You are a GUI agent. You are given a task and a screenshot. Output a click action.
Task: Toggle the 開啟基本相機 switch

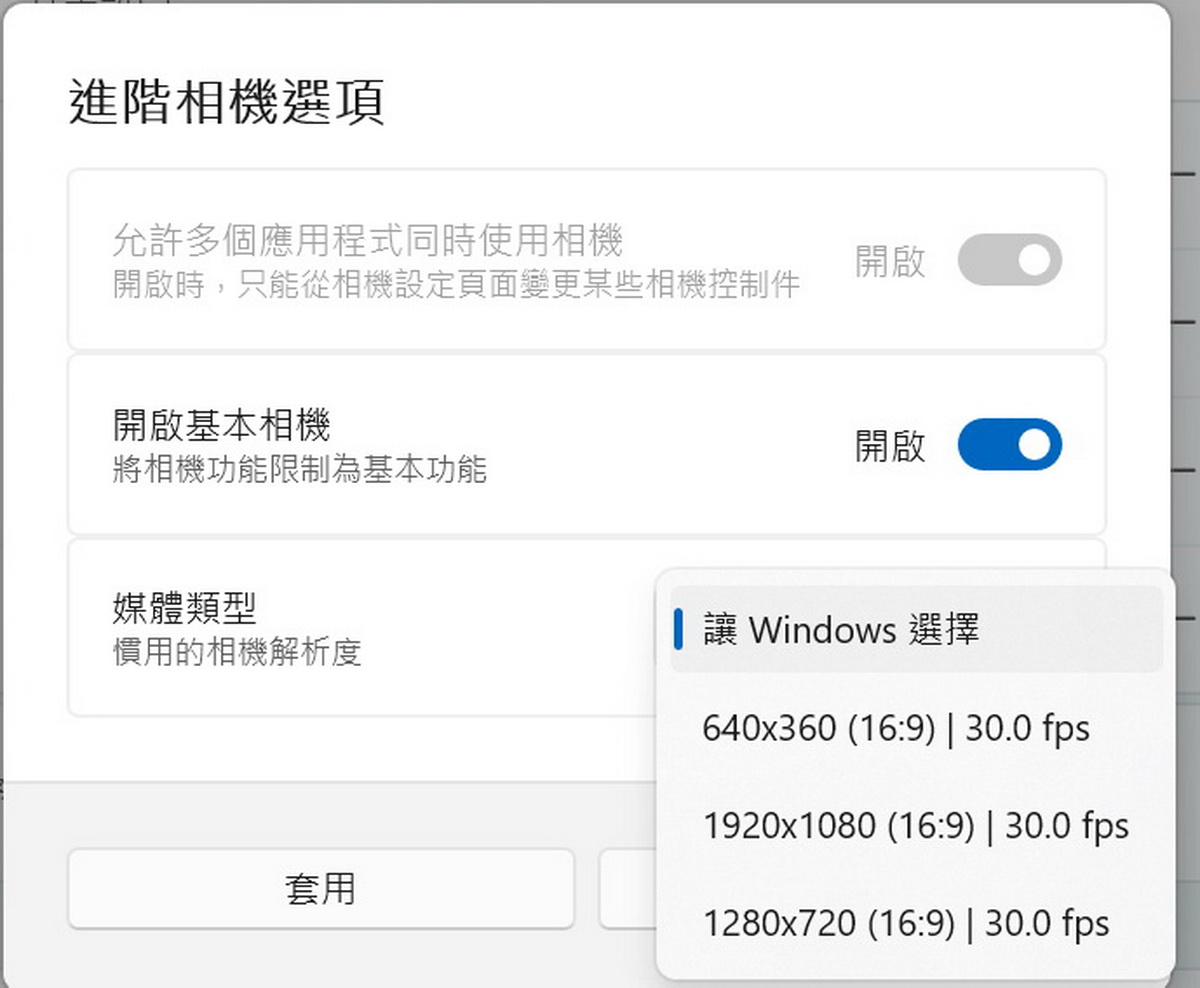point(1009,445)
